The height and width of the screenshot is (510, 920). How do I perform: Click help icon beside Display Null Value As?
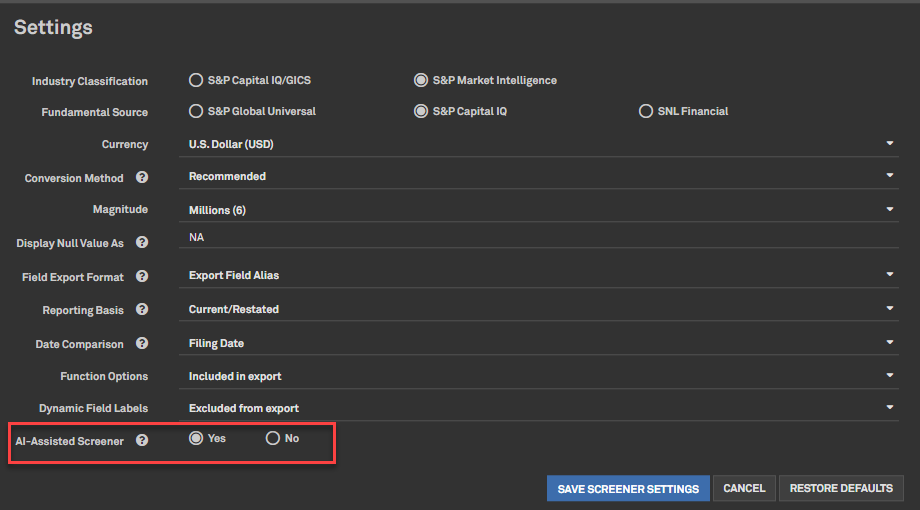[x=142, y=243]
